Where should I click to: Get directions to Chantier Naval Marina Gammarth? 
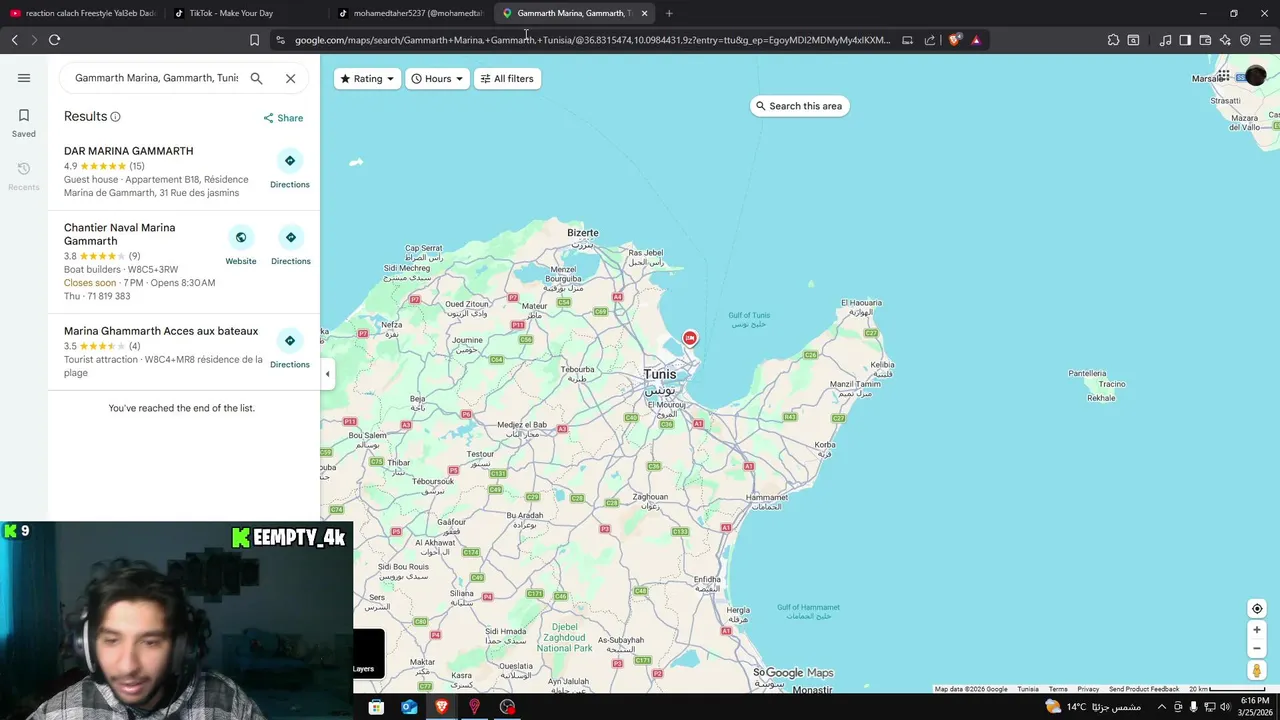[x=291, y=246]
